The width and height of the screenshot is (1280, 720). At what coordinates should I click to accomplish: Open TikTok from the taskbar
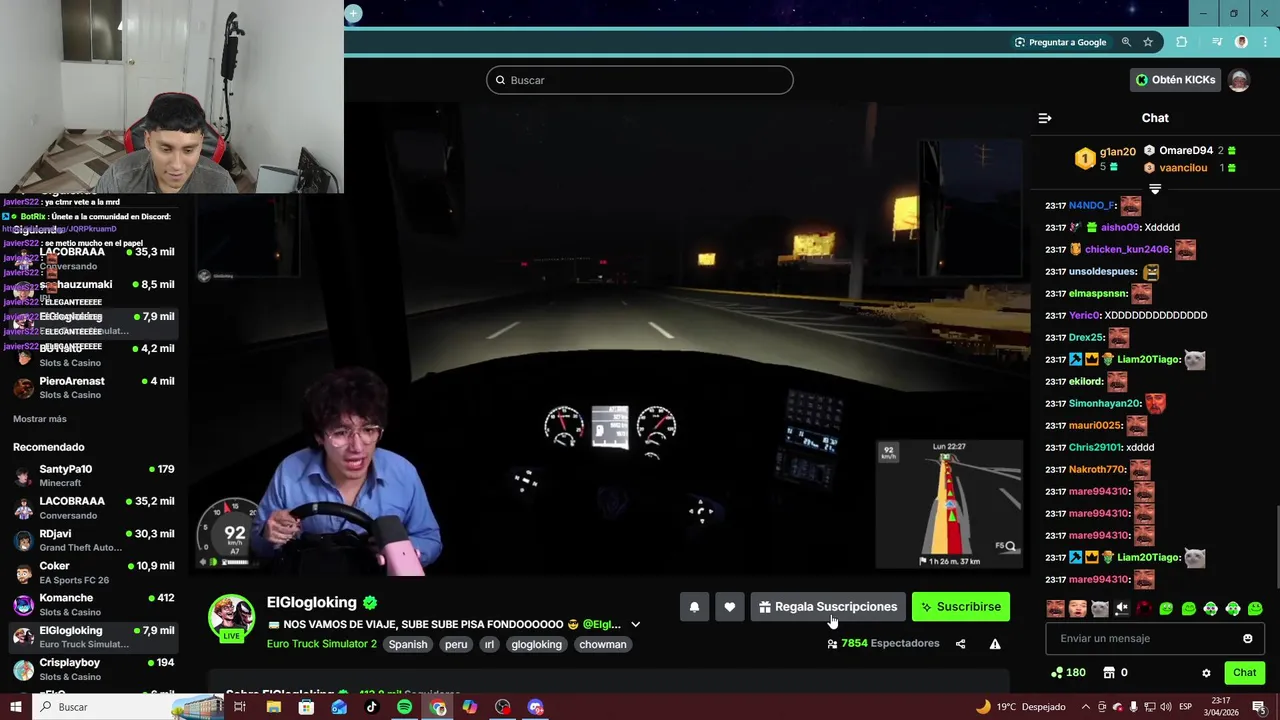(x=372, y=707)
